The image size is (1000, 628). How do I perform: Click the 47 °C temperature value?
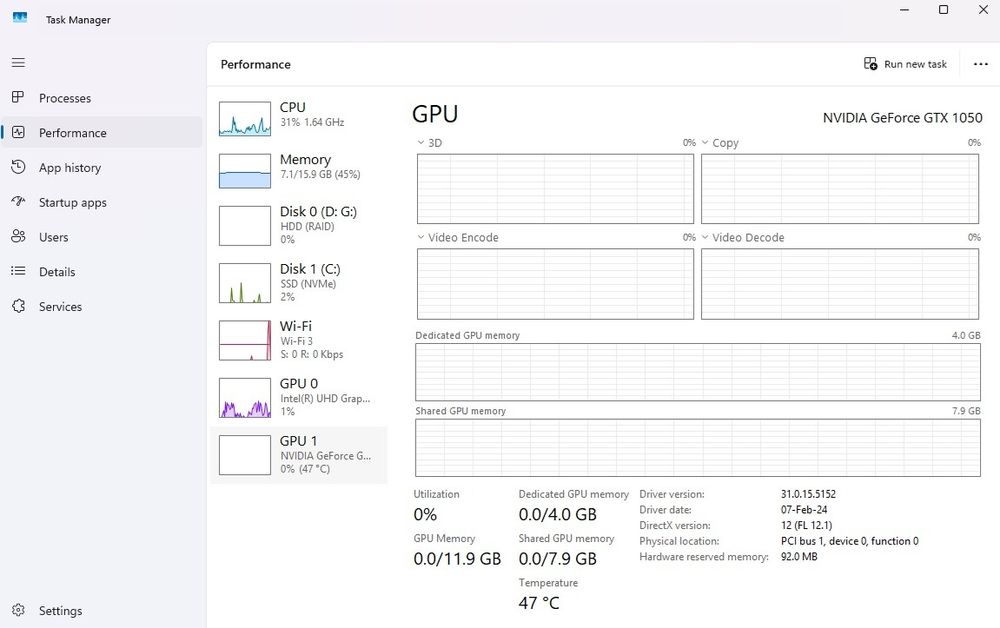[539, 603]
